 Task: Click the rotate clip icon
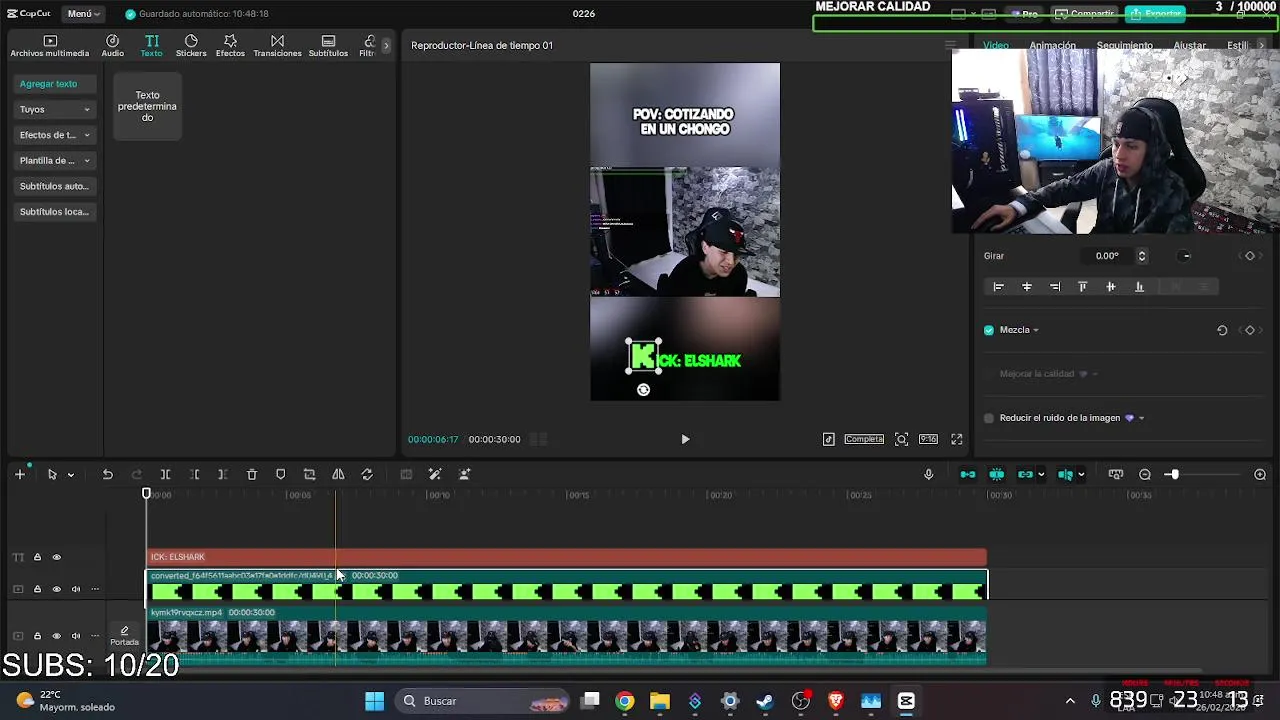coord(367,474)
